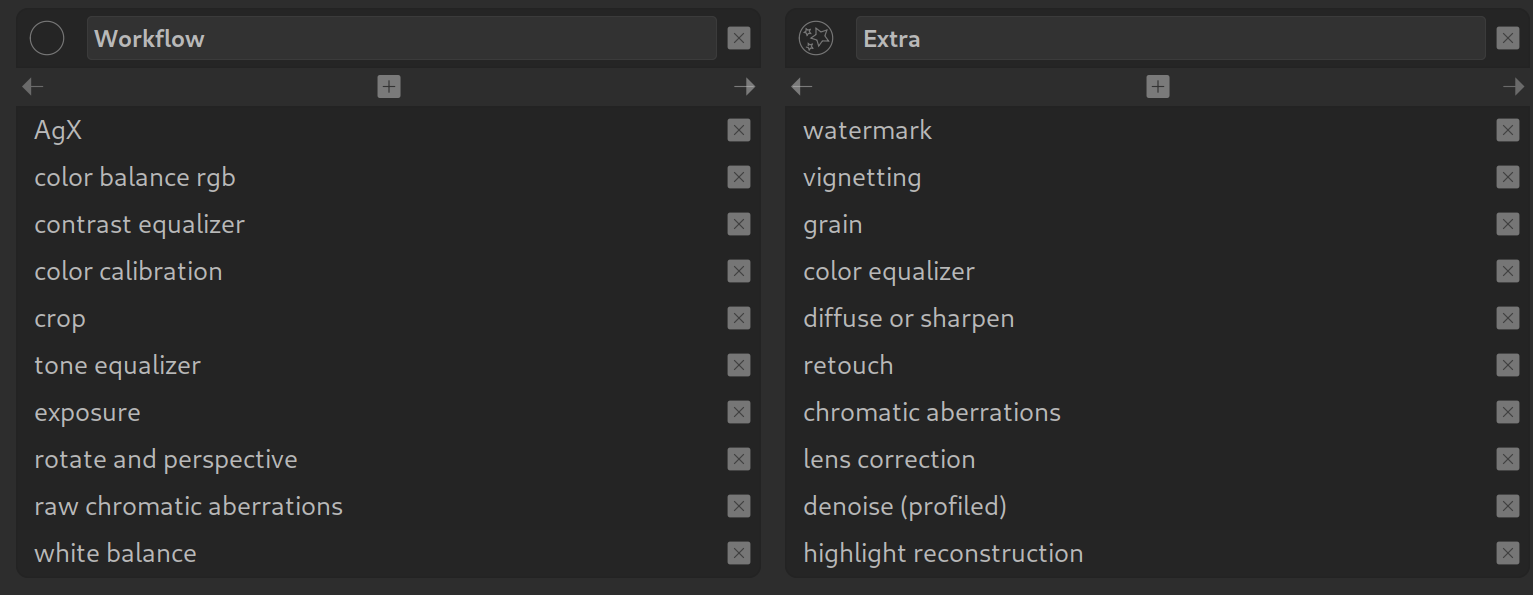1533x595 pixels.
Task: Select the color balance rgb entry
Action: 135,178
